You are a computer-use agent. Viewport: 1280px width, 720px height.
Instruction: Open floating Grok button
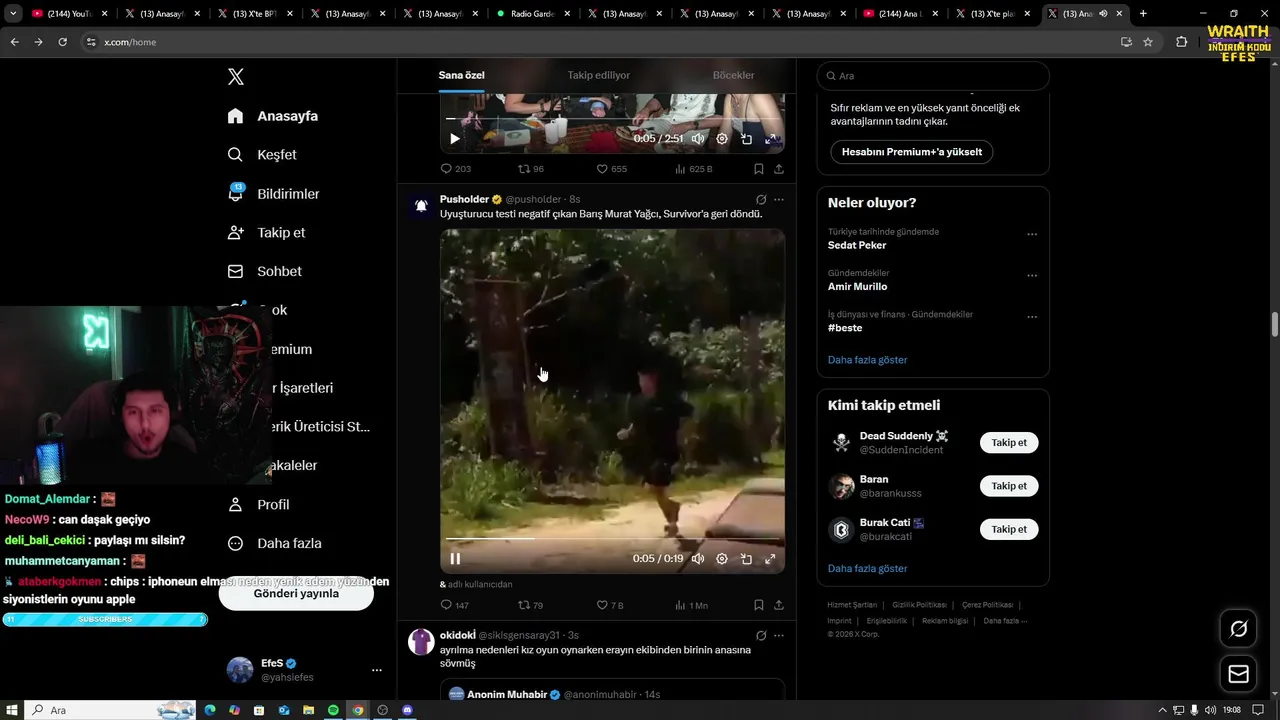[1238, 629]
